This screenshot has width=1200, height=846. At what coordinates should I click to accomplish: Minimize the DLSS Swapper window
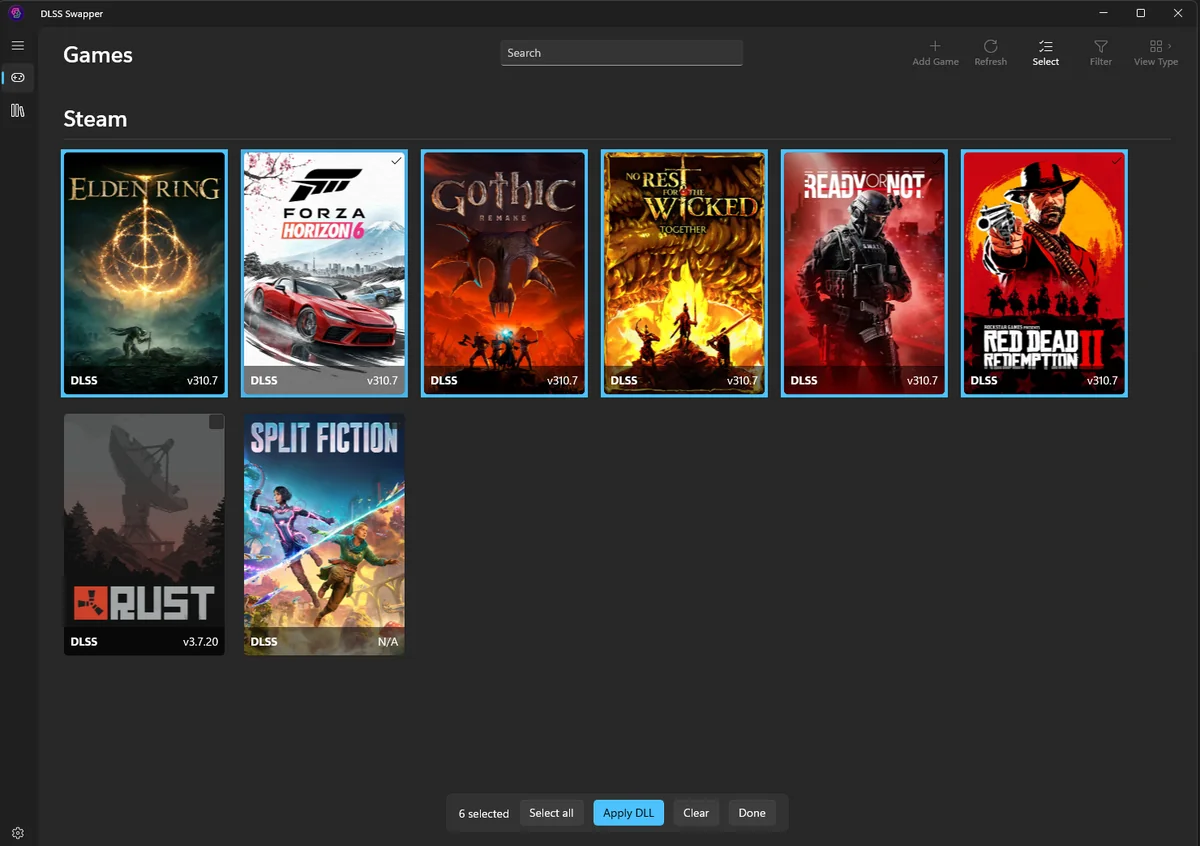pos(1103,13)
